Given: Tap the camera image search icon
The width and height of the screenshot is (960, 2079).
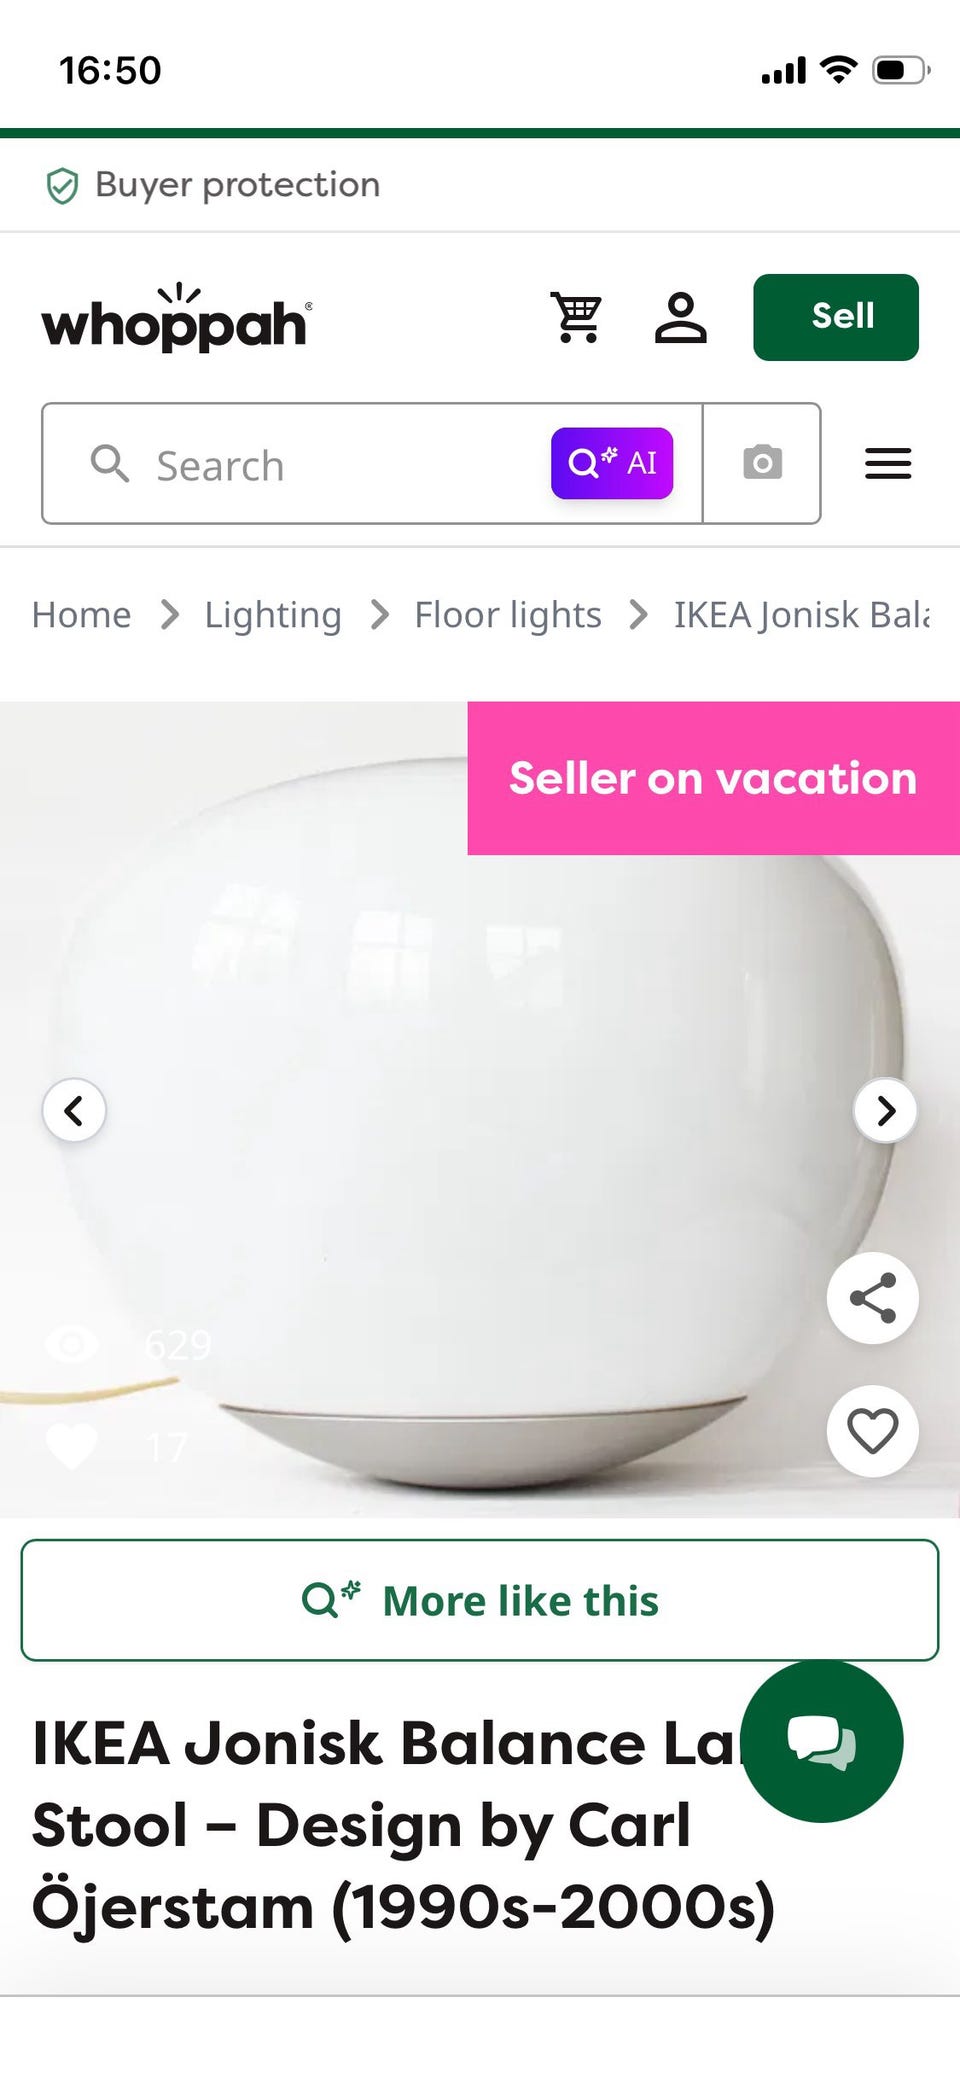Looking at the screenshot, I should tap(762, 463).
